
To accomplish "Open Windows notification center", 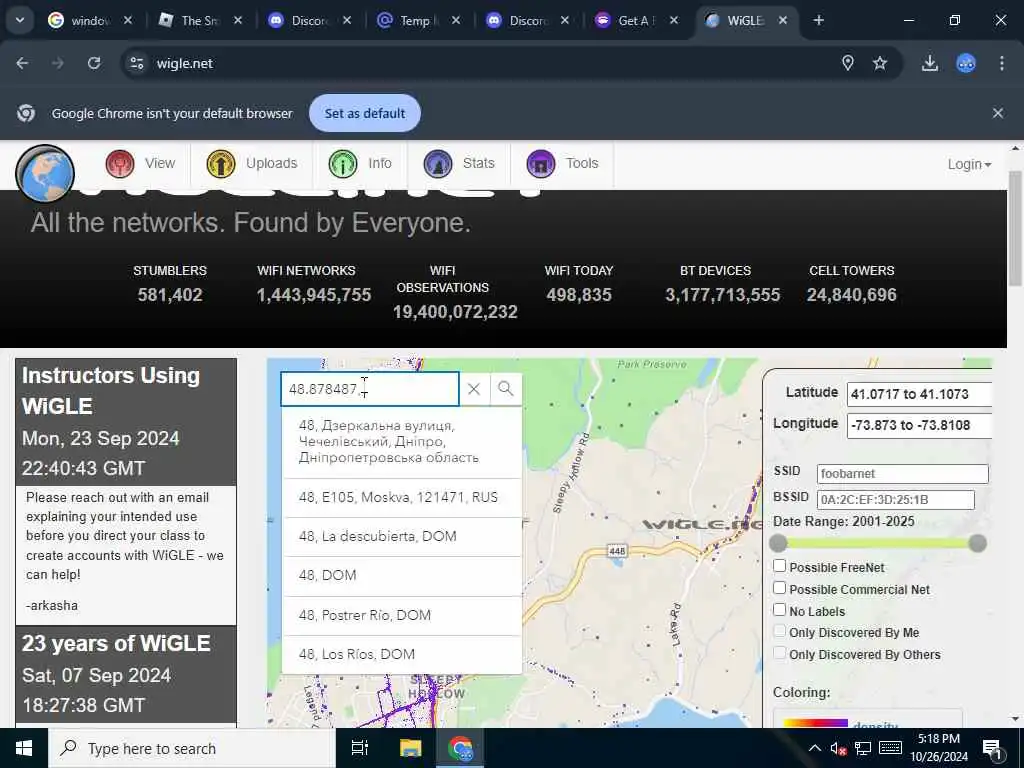I will pyautogui.click(x=993, y=748).
